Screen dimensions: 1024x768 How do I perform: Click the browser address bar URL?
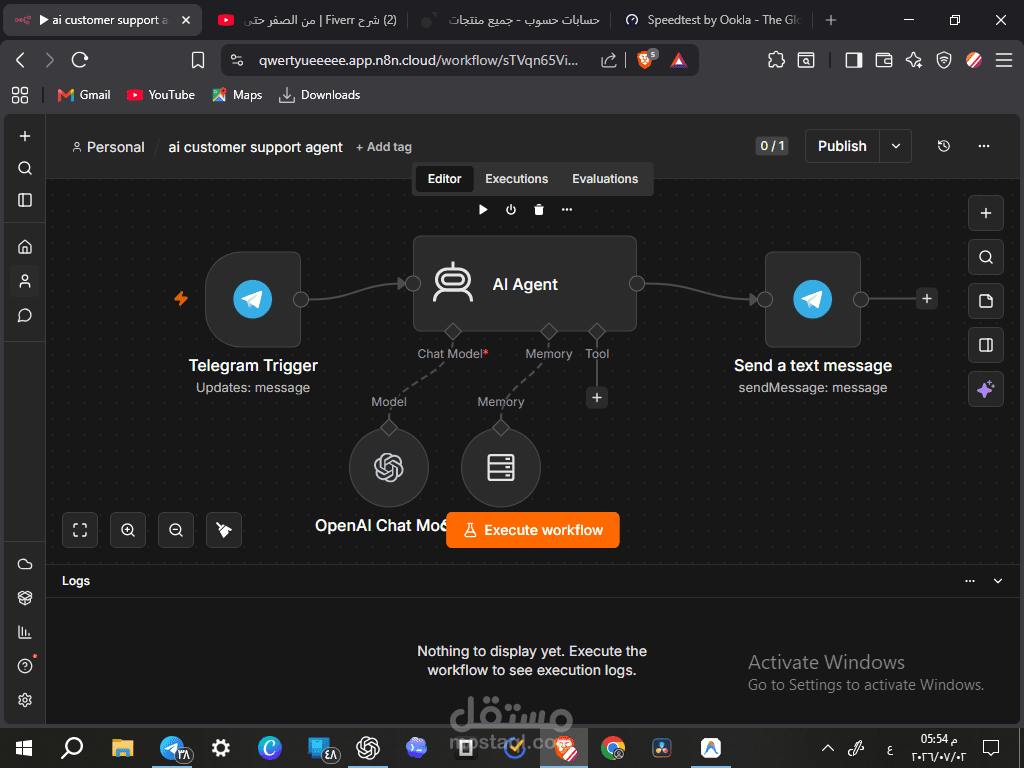click(418, 61)
